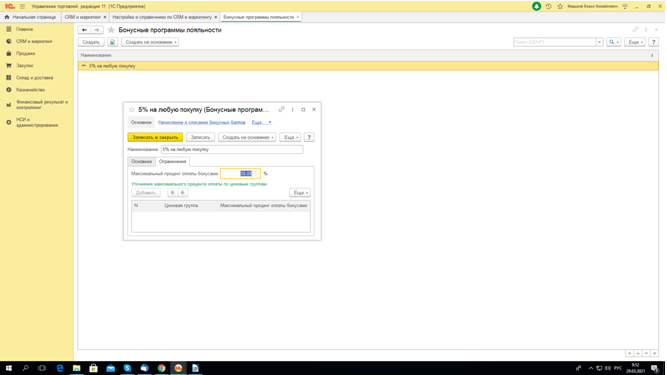This screenshot has width=667, height=375.
Task: Open notifications bell icon in title bar
Action: (536, 6)
